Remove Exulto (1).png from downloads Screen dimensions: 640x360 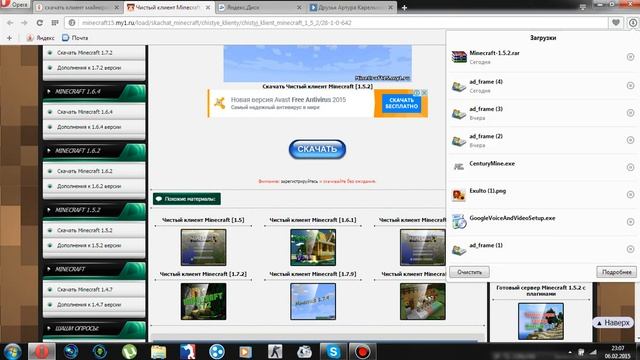[630, 195]
